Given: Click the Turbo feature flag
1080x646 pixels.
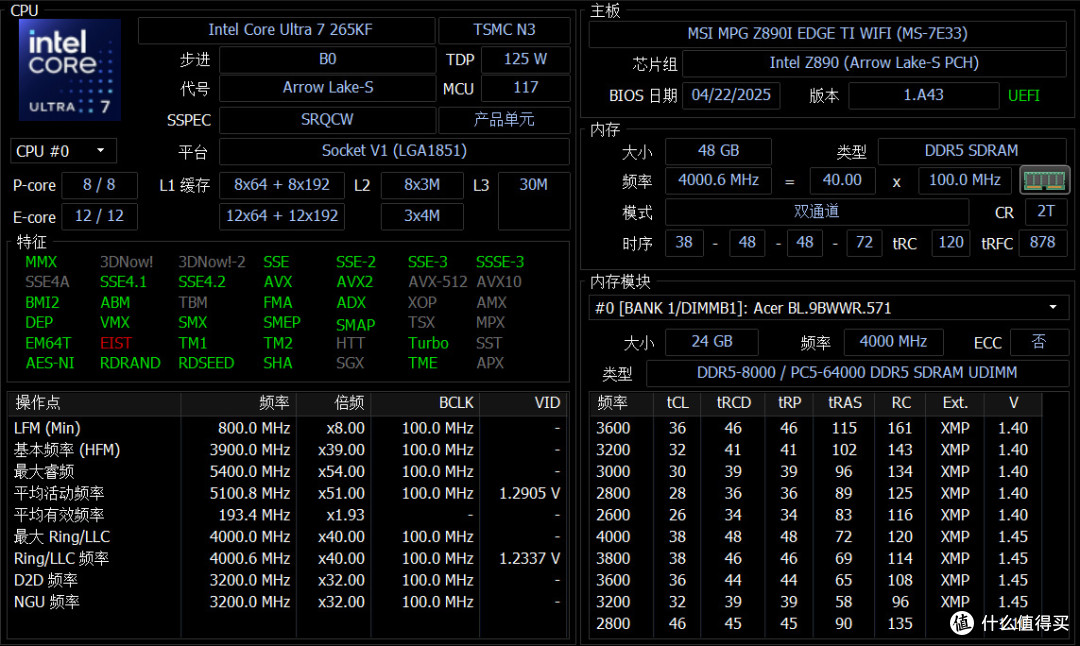Looking at the screenshot, I should (428, 343).
